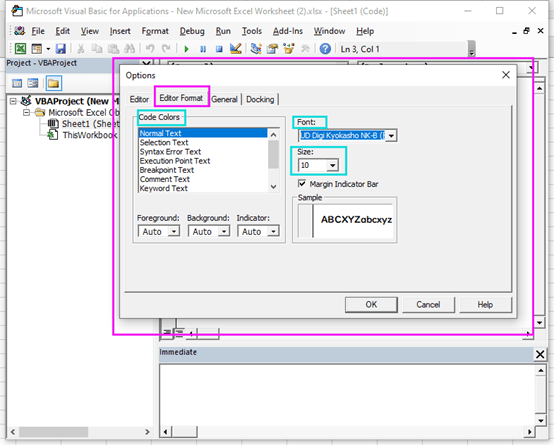Click the Find binoculars icon
The width and height of the screenshot is (554, 445).
tap(129, 49)
